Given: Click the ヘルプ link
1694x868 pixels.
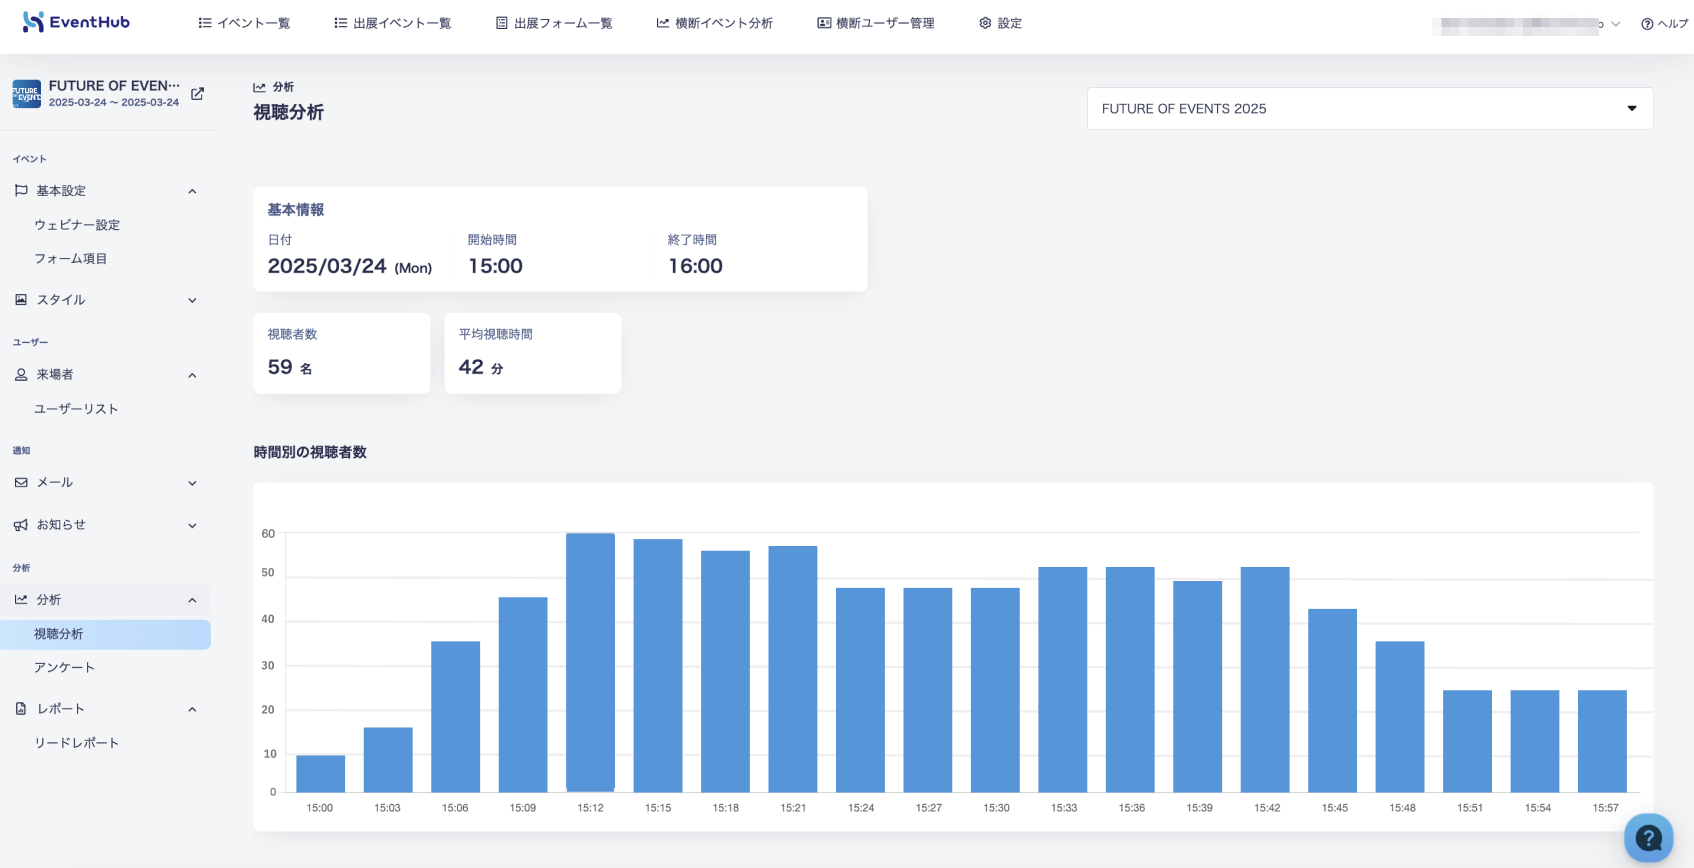Looking at the screenshot, I should (1665, 24).
